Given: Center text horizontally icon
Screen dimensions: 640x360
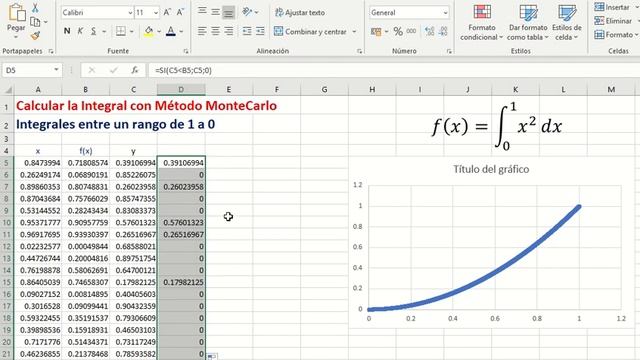Looking at the screenshot, I should point(215,31).
